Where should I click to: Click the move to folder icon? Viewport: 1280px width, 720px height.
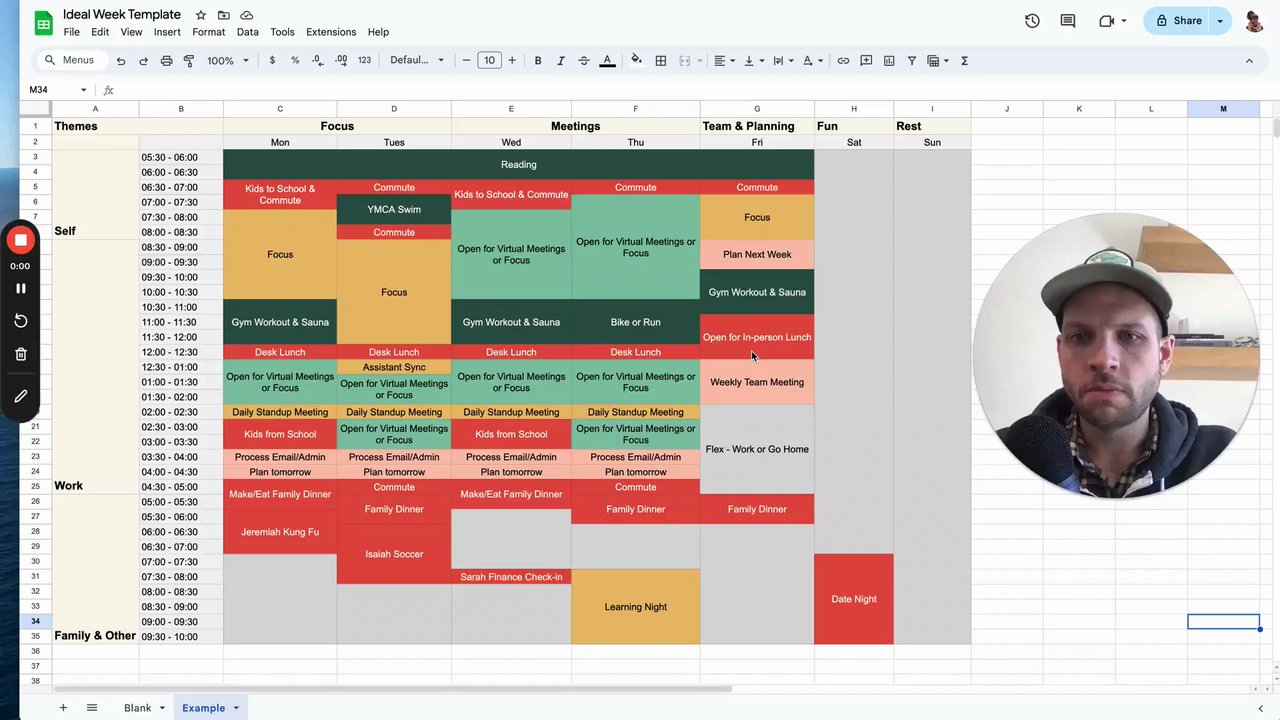[x=224, y=15]
